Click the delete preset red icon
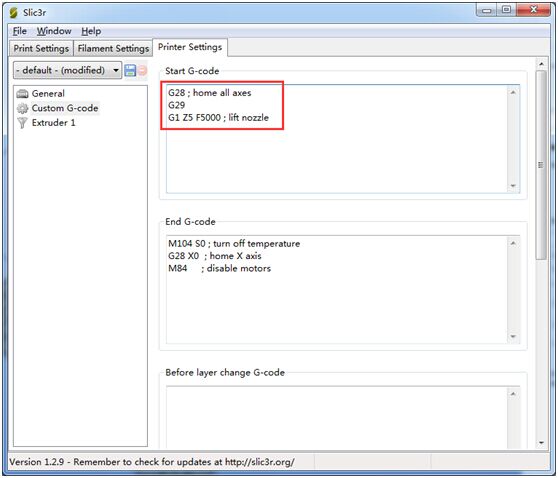Image resolution: width=558 pixels, height=478 pixels. [142, 70]
